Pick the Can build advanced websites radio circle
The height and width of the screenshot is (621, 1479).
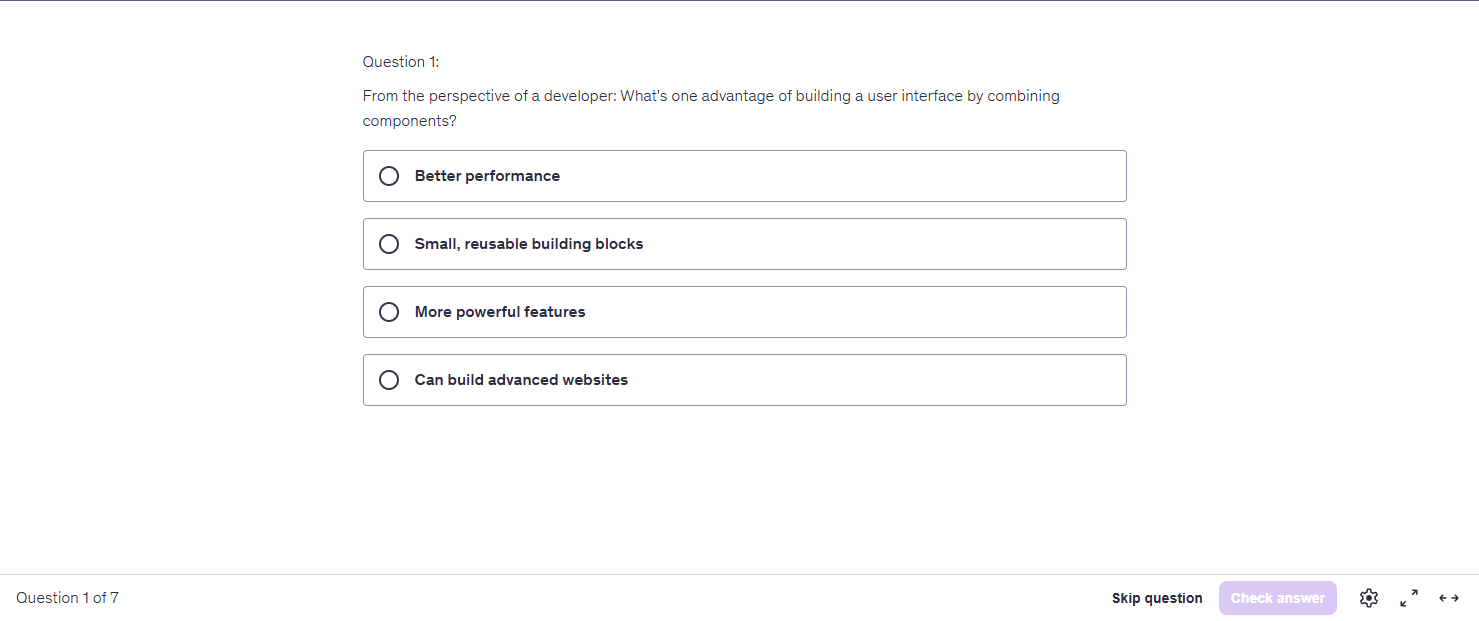pyautogui.click(x=389, y=380)
